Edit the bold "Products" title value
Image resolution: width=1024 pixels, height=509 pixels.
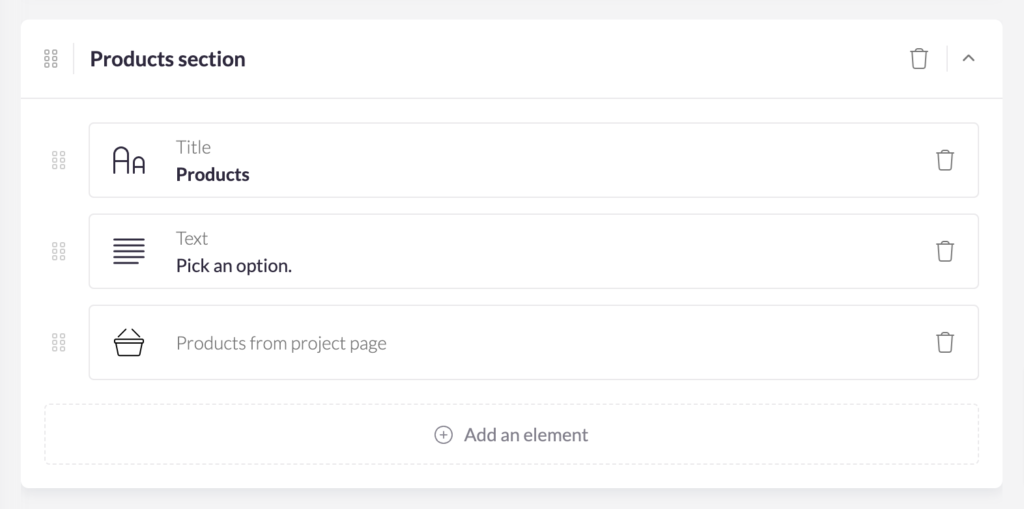click(213, 175)
